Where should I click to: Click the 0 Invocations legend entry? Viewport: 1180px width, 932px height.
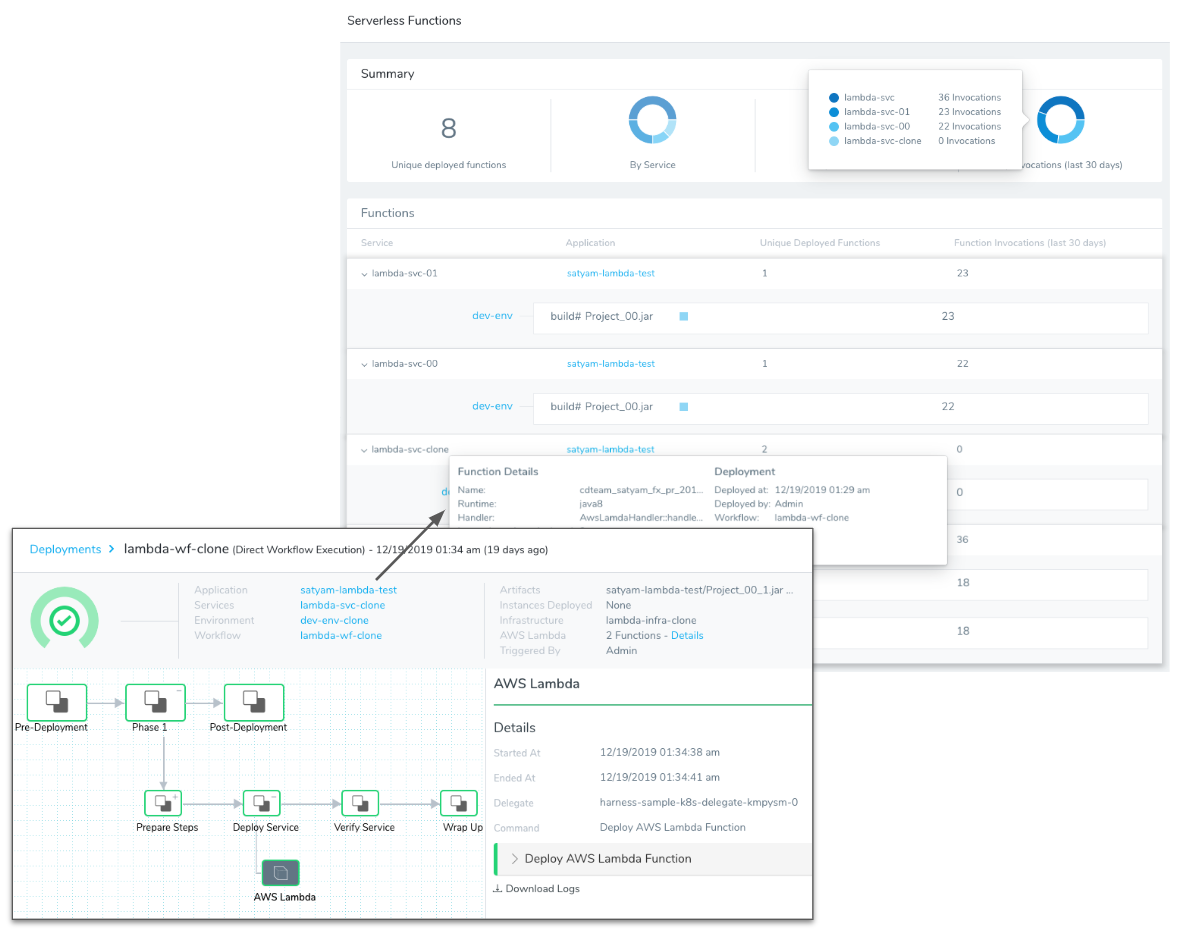click(966, 141)
